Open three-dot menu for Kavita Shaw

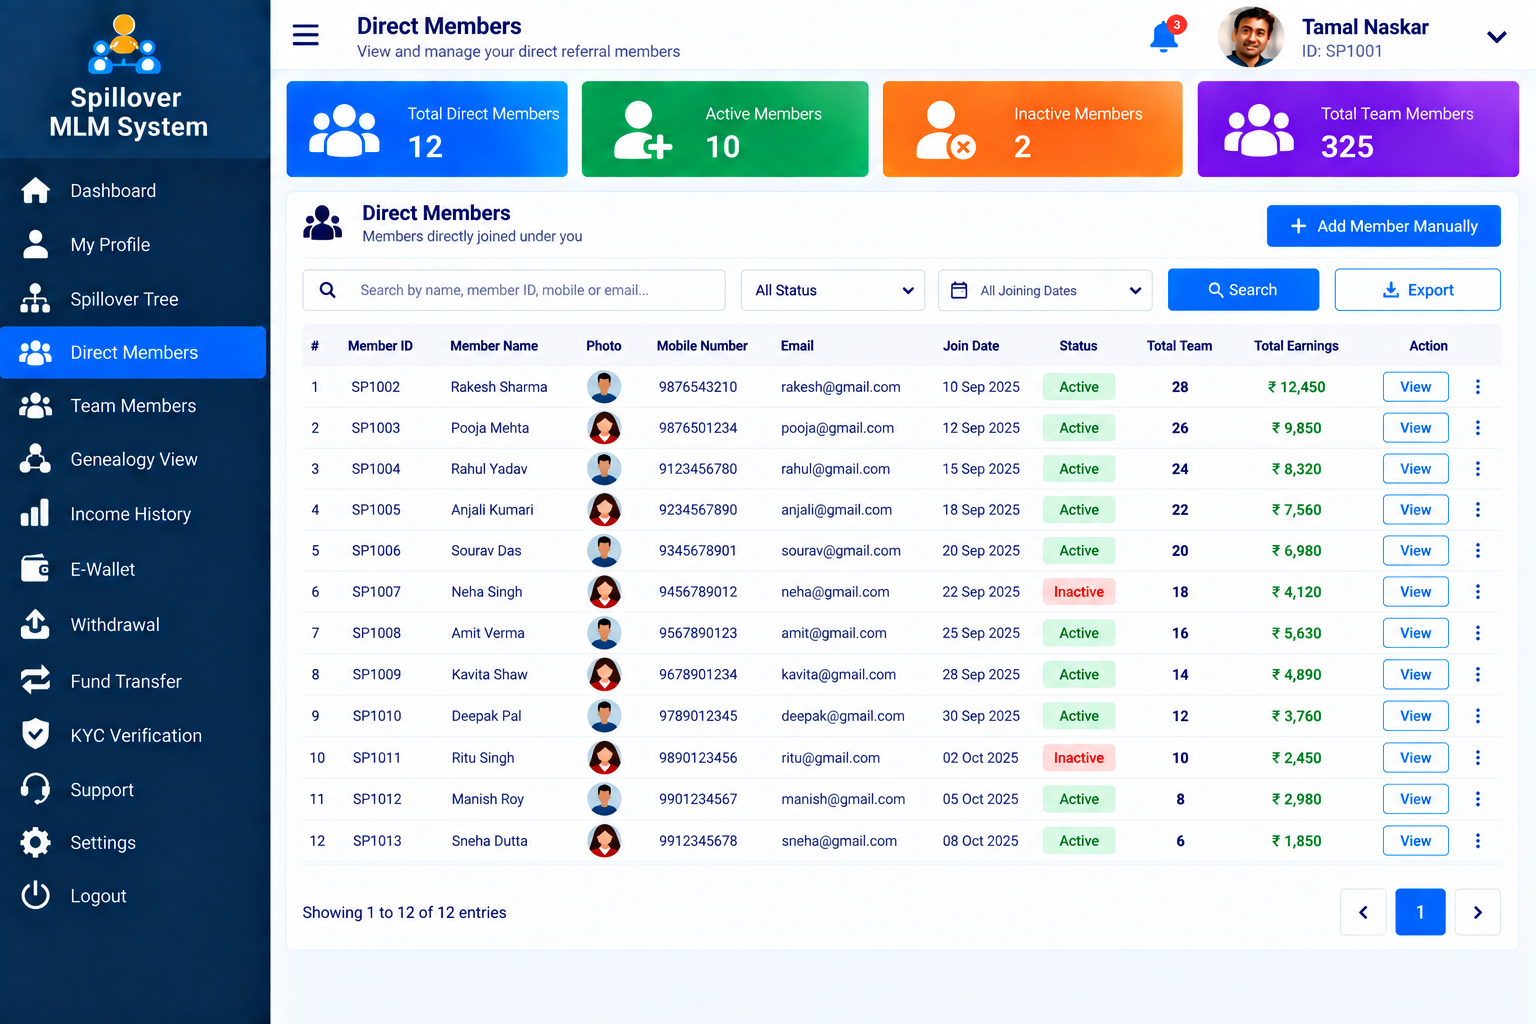click(1477, 675)
